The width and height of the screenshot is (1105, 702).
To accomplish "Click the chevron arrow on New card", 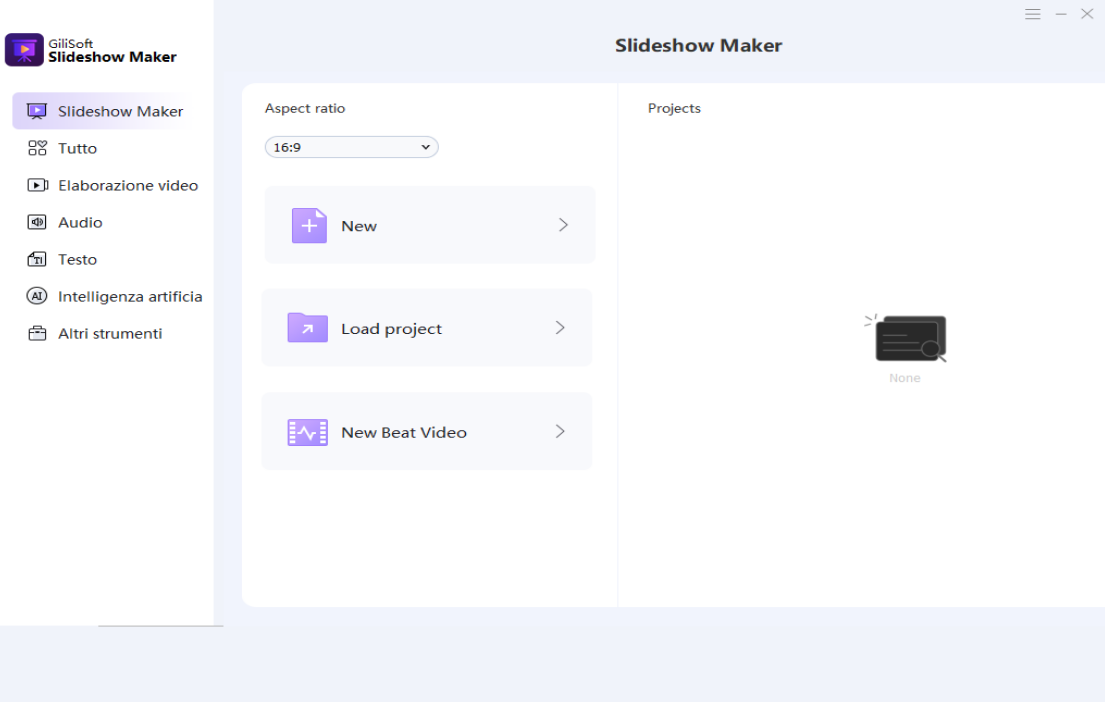I will point(563,225).
